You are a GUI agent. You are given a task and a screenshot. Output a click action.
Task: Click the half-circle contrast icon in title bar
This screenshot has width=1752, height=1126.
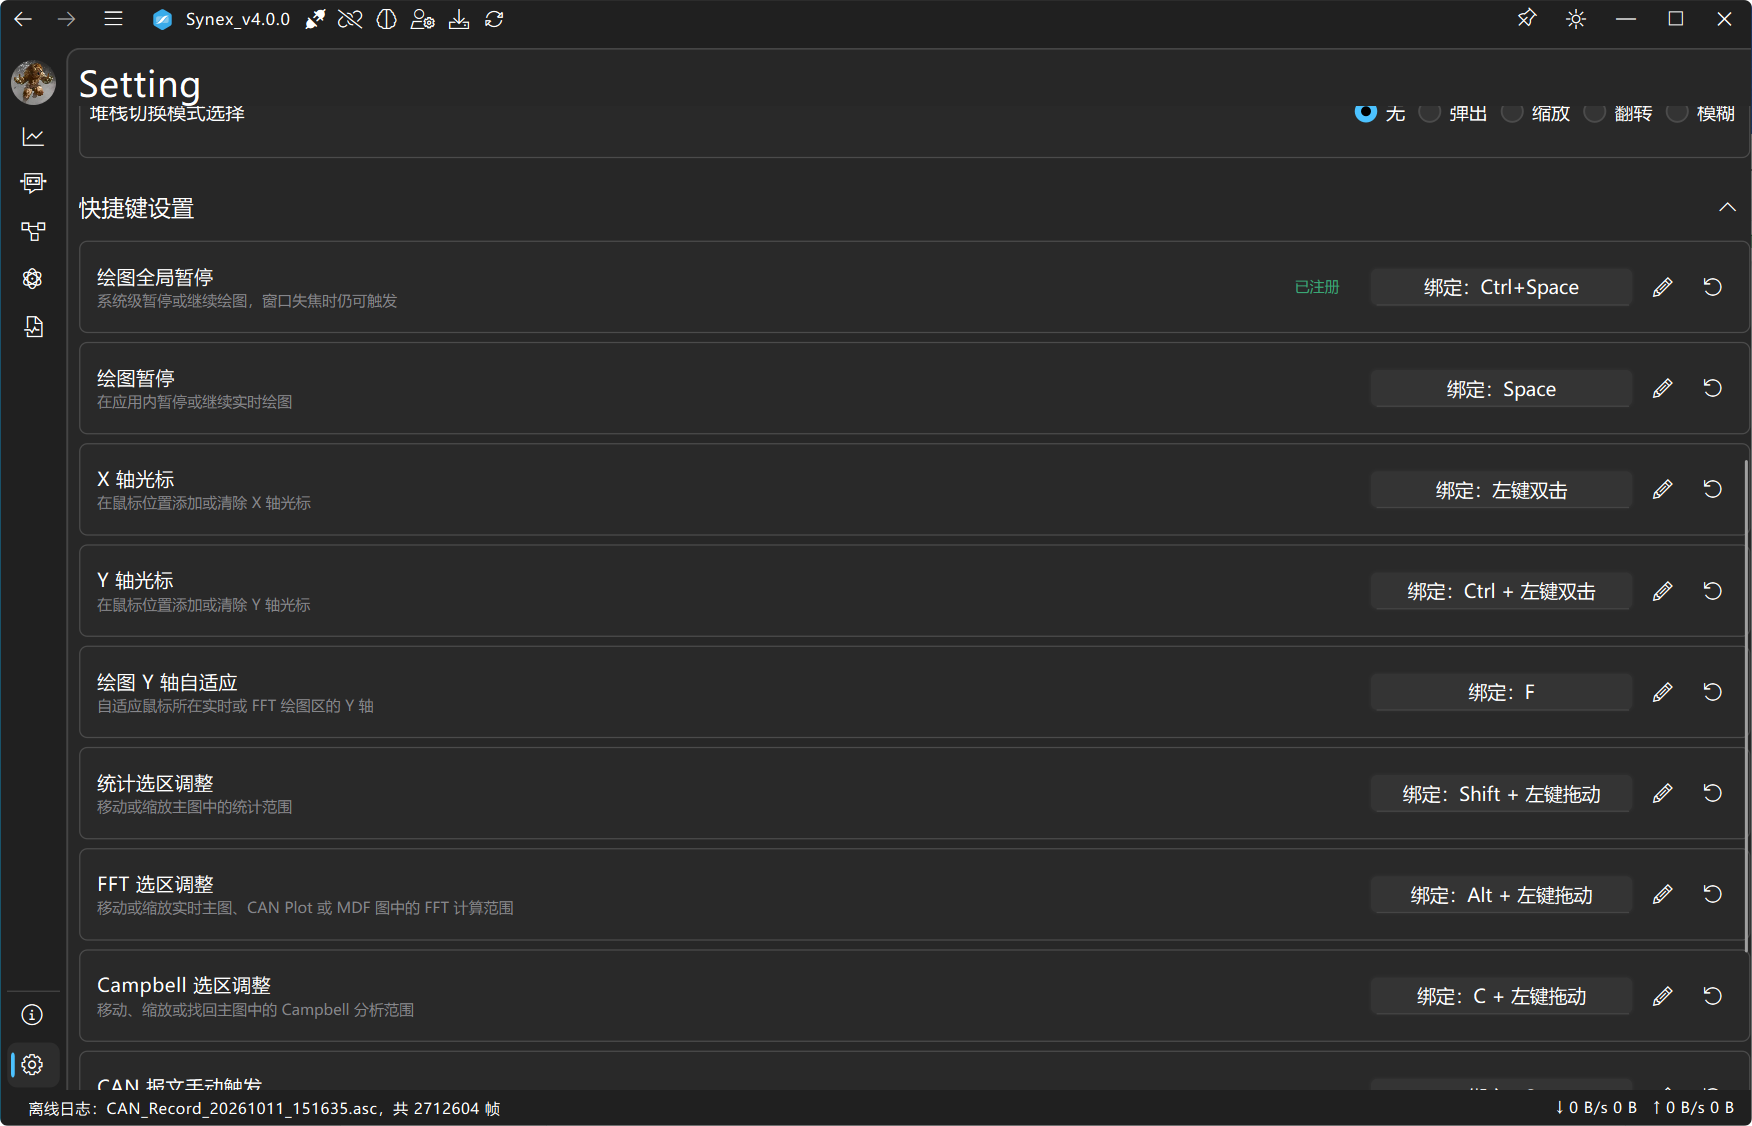pos(386,19)
